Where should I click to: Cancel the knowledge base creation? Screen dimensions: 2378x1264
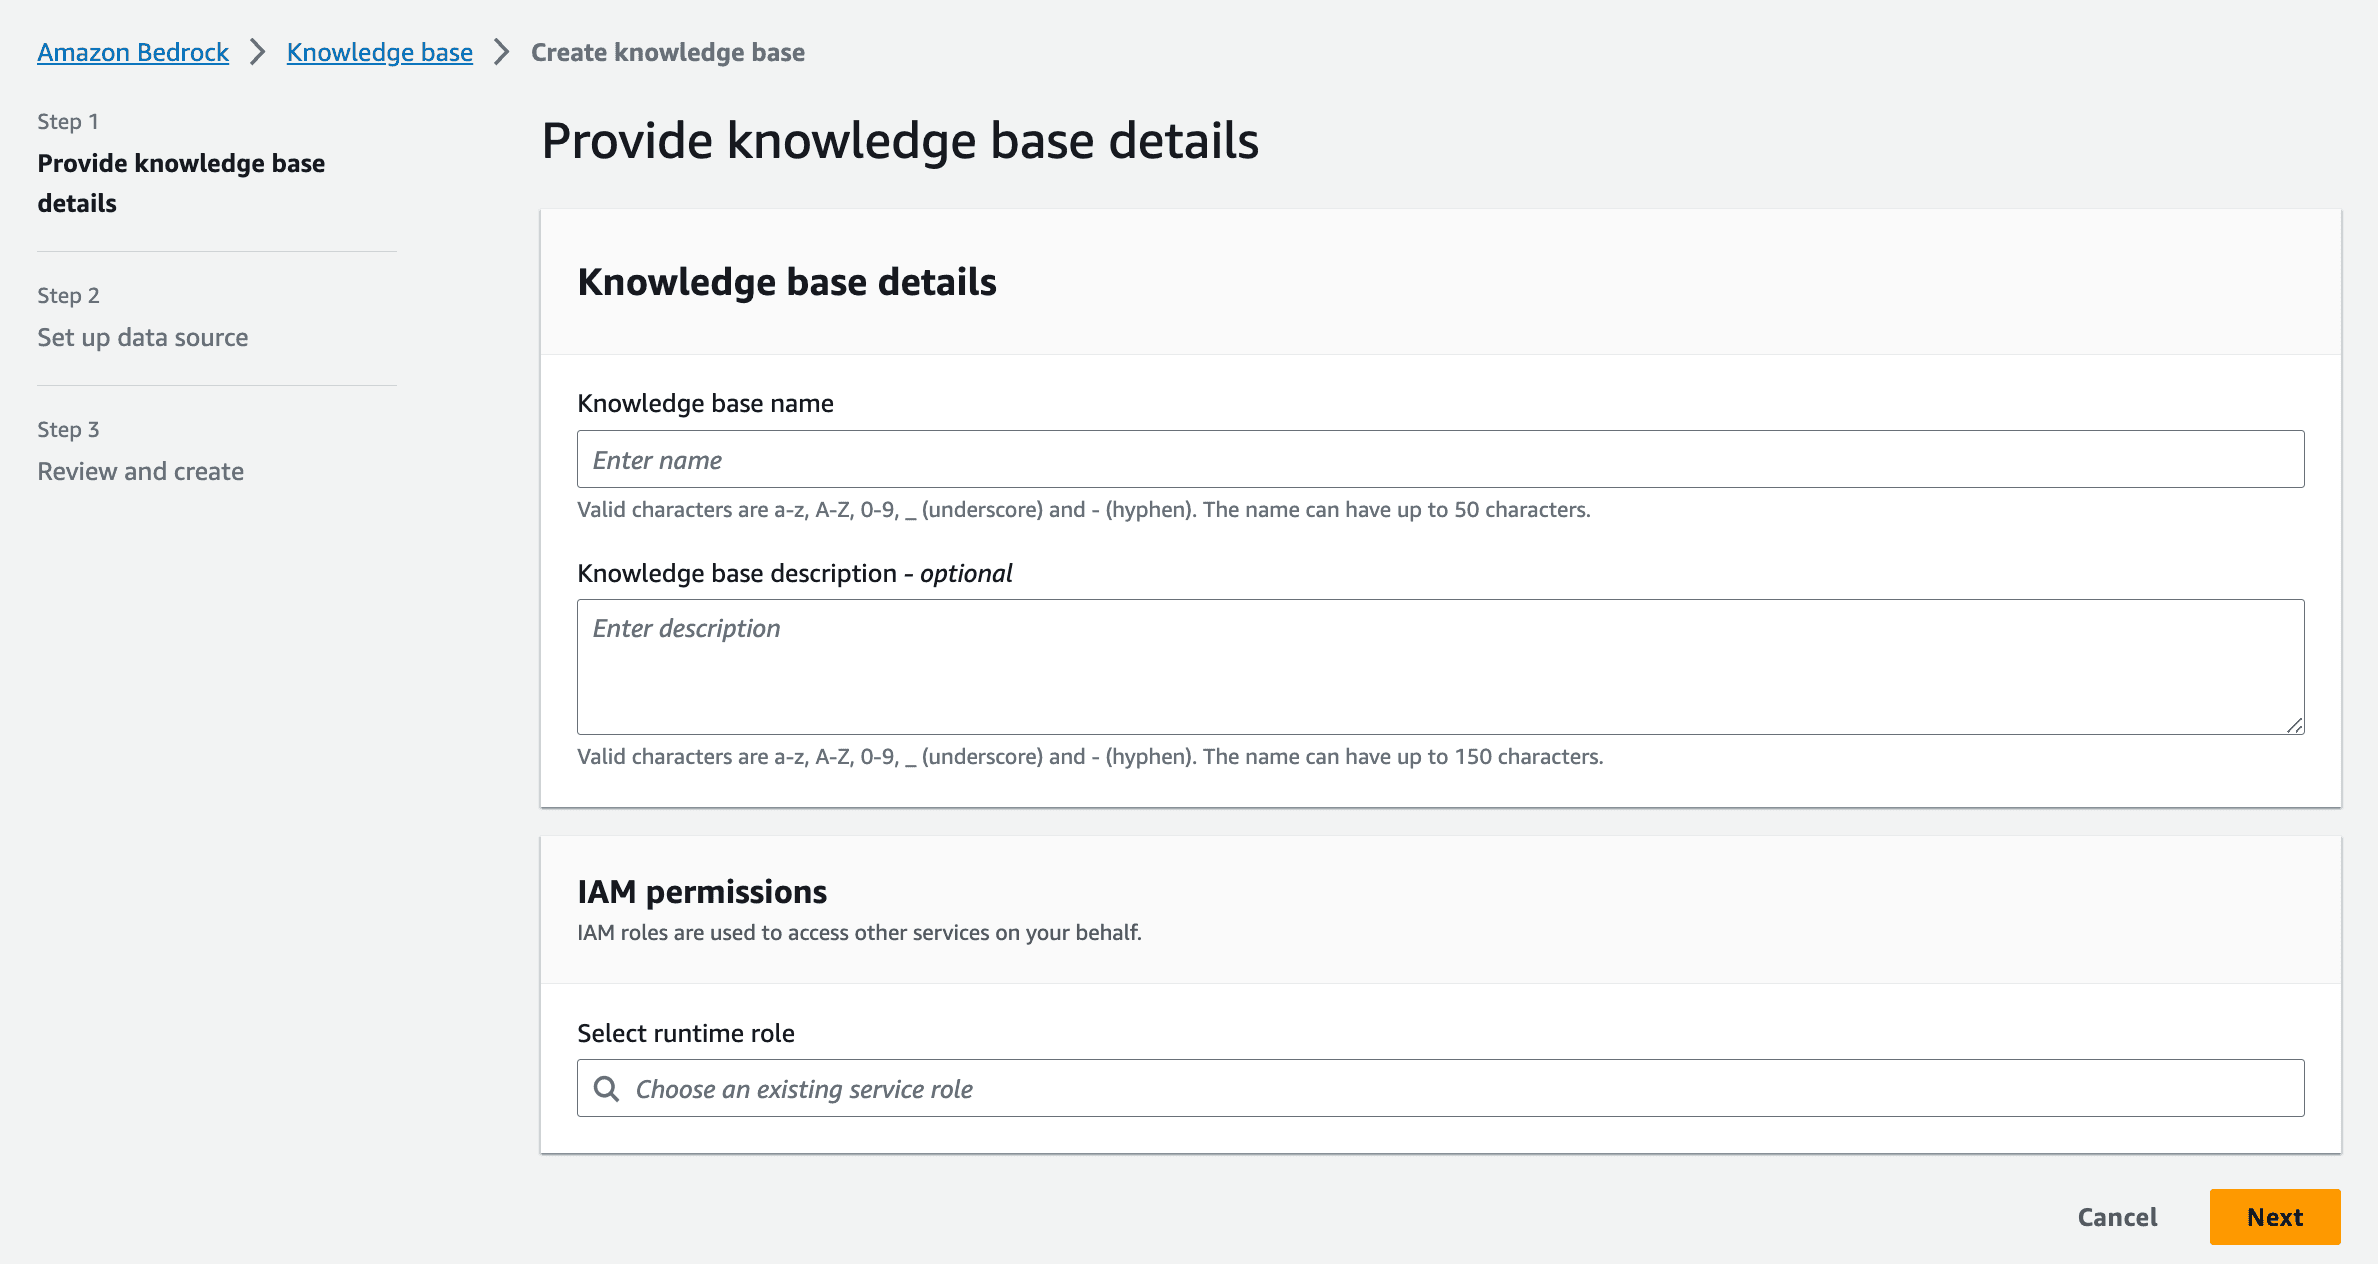coord(2117,1217)
